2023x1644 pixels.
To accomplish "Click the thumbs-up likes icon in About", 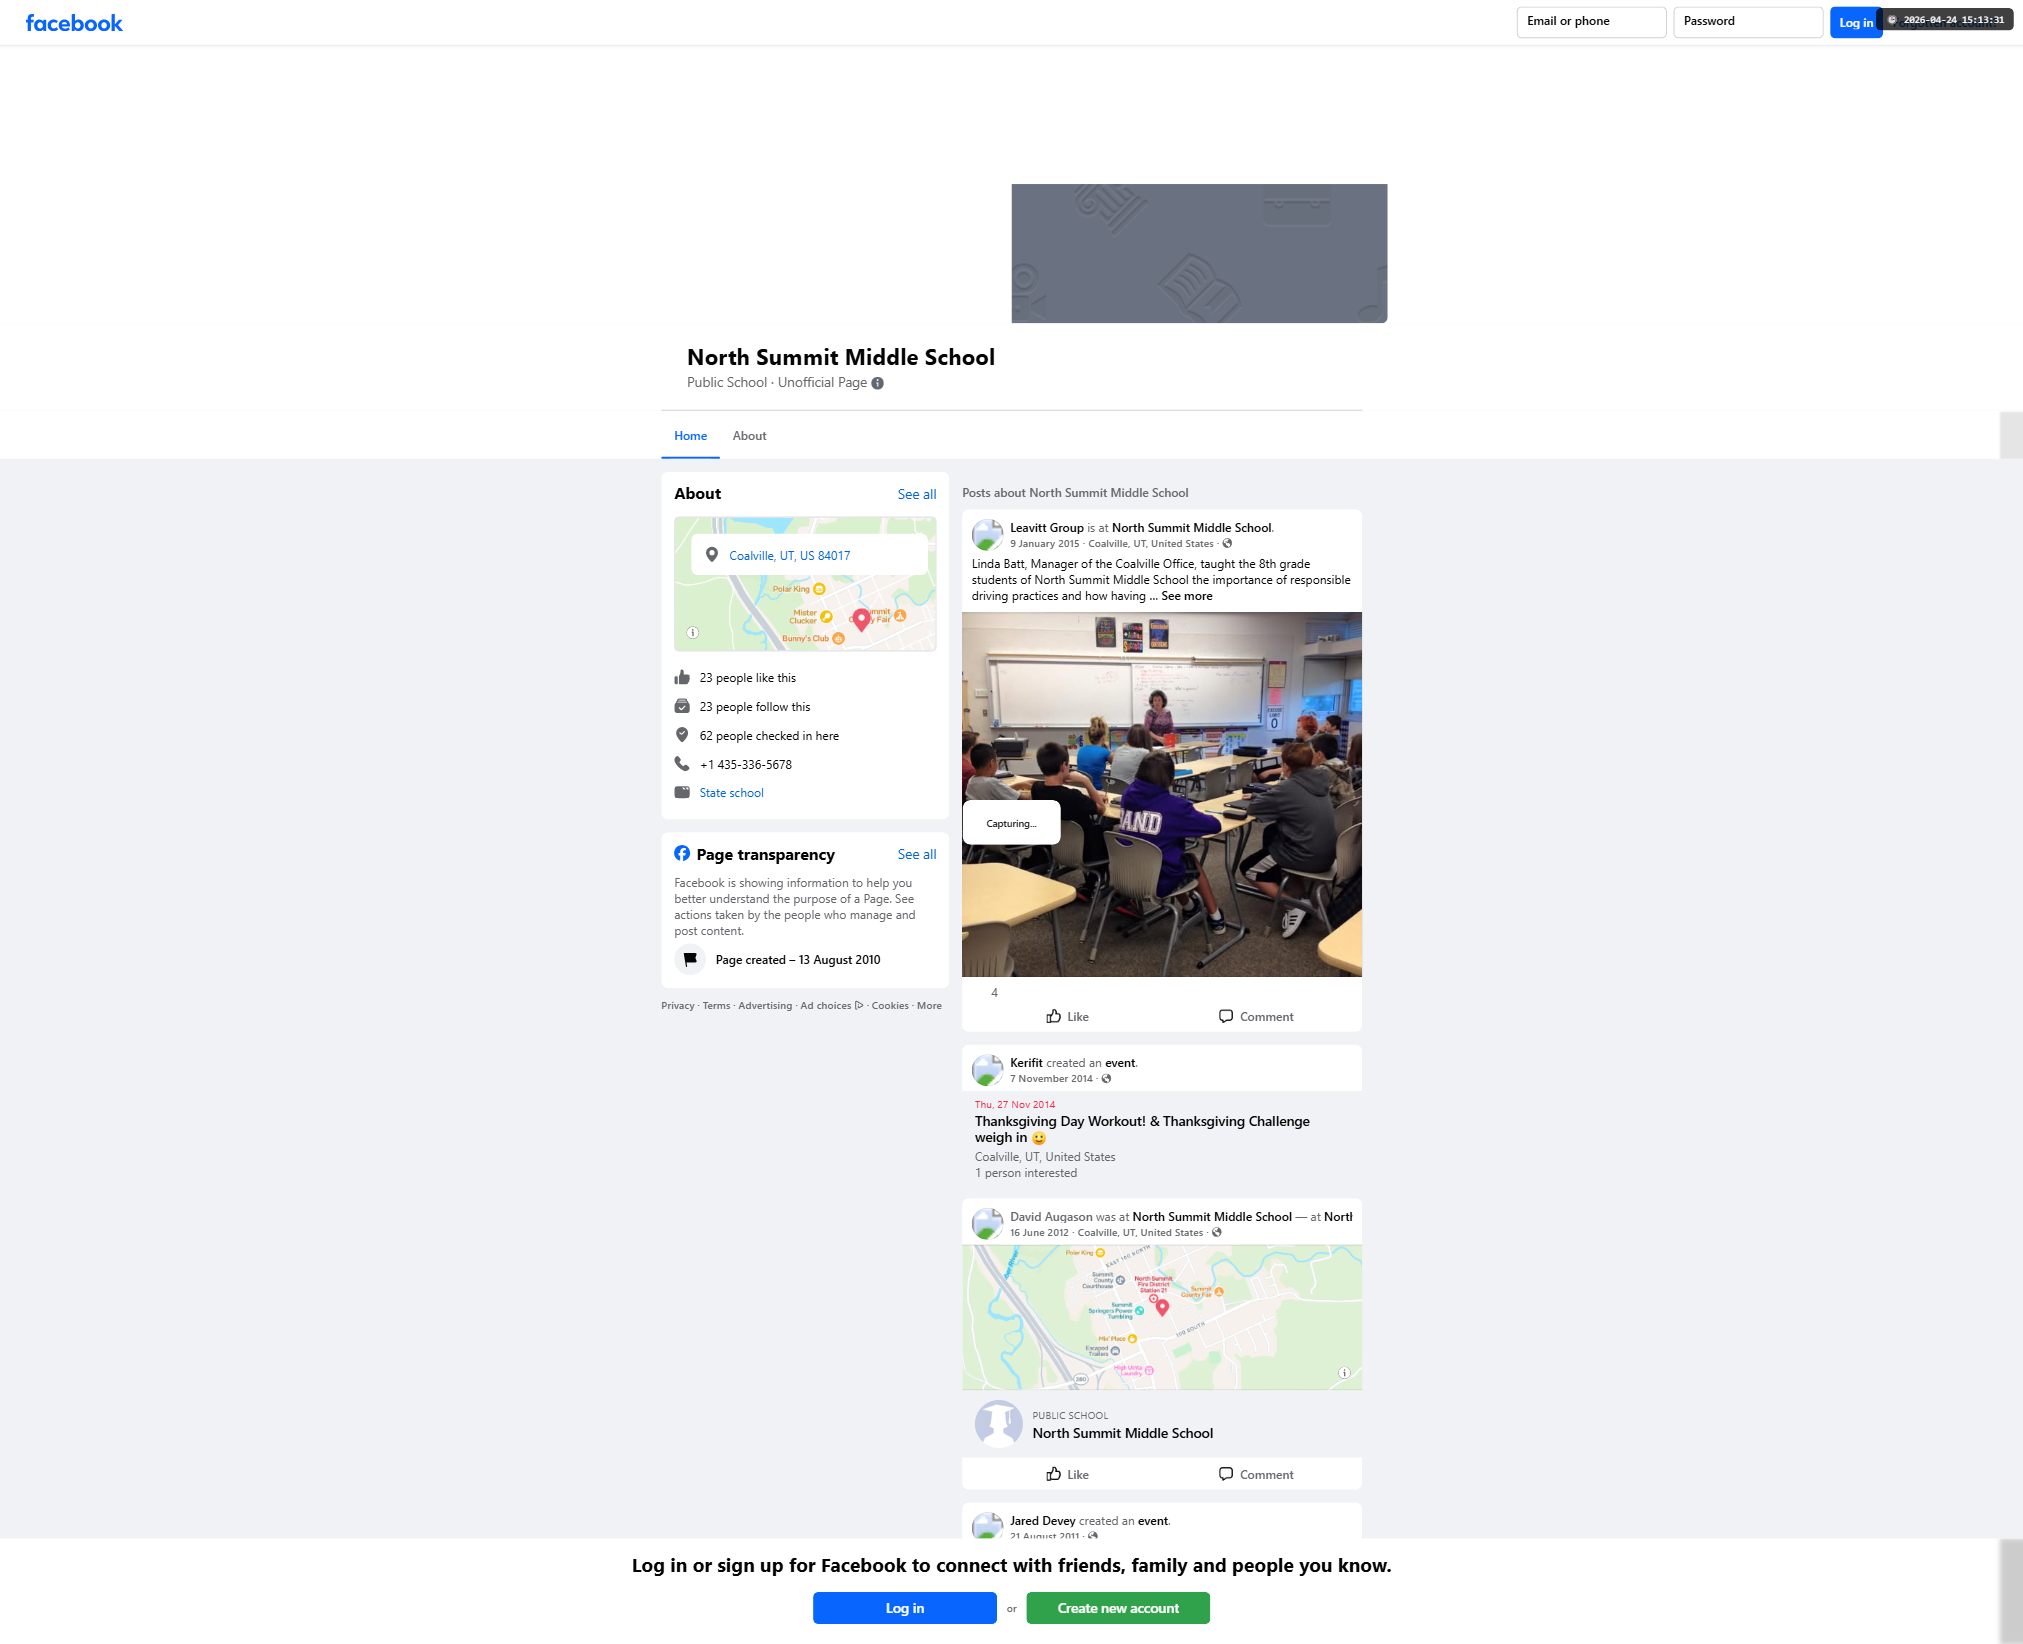I will click(682, 678).
